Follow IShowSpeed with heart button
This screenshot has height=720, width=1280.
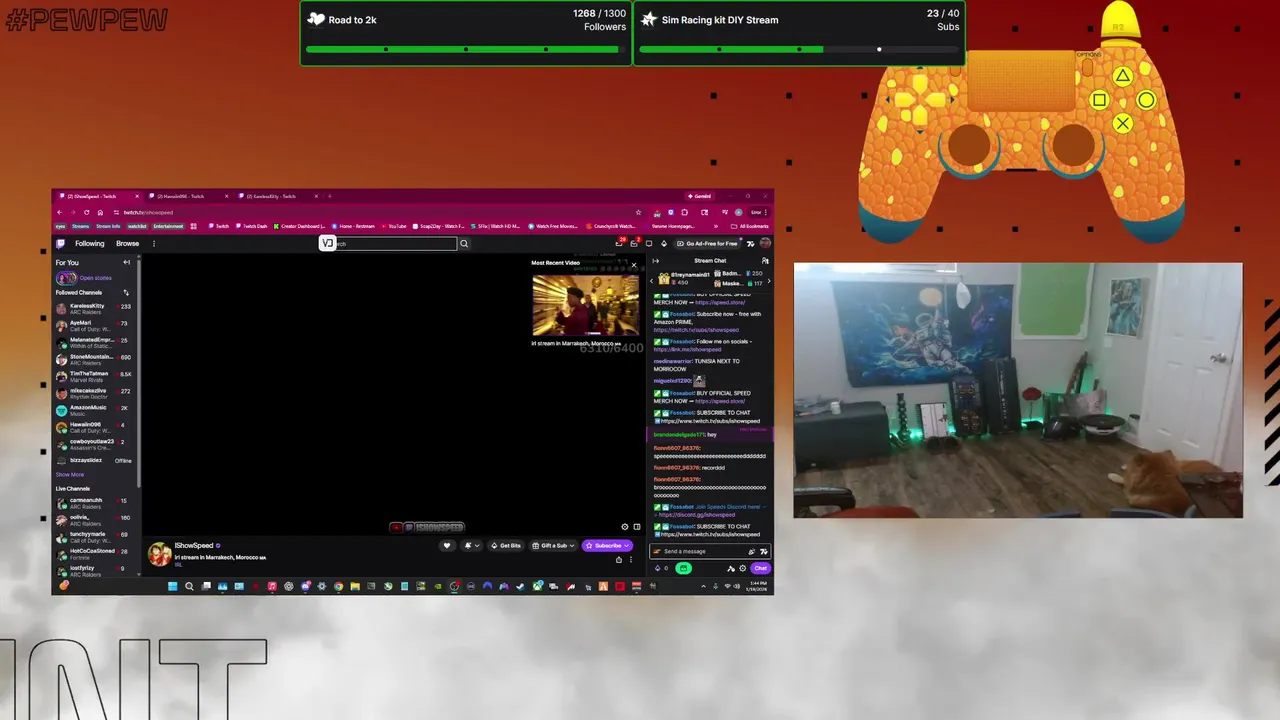click(x=447, y=546)
